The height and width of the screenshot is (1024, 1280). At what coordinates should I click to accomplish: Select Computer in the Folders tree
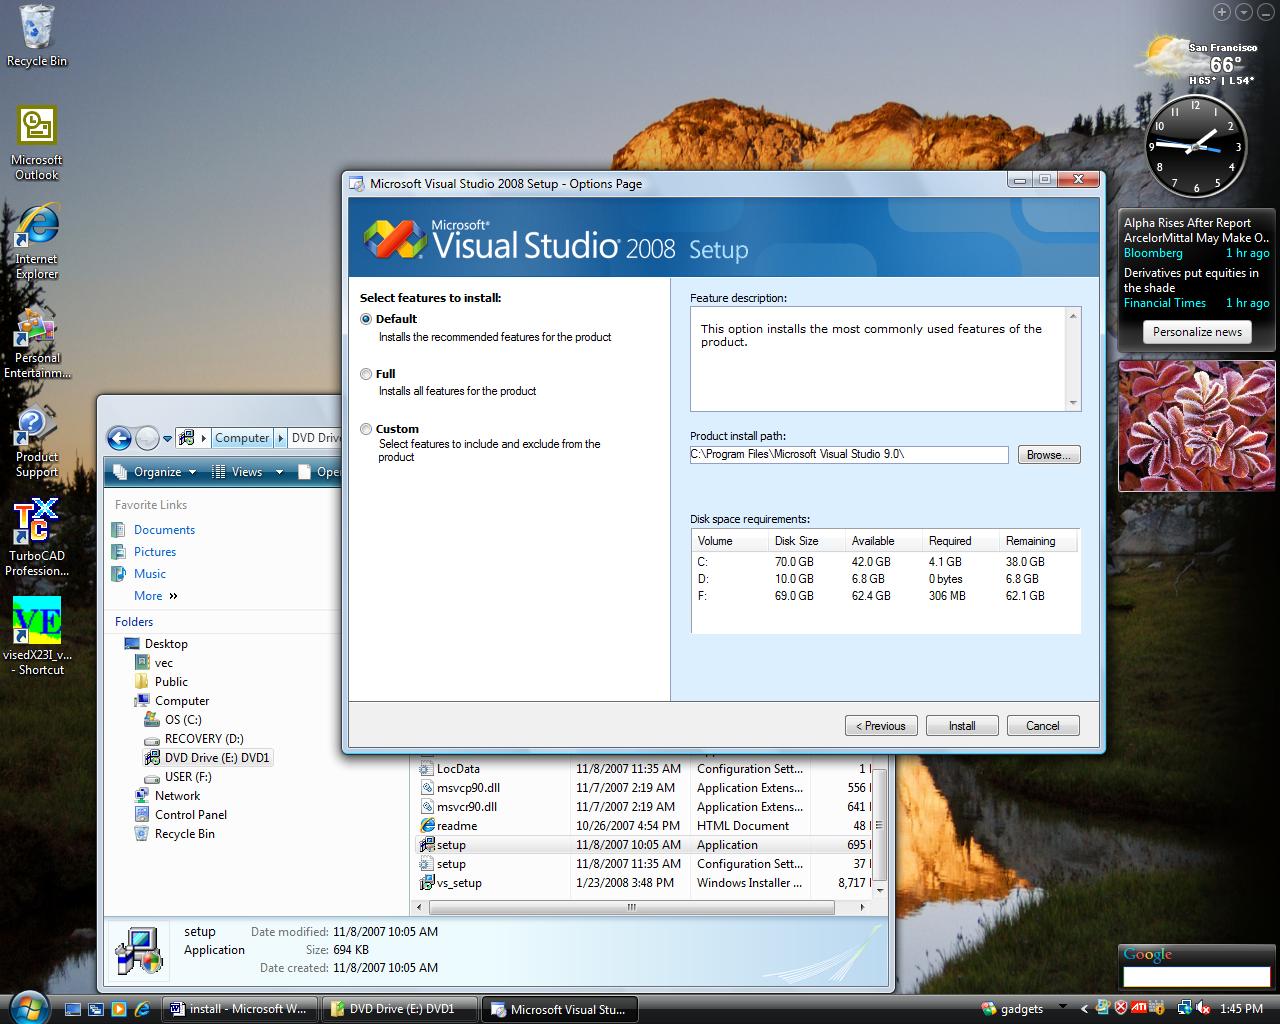(182, 701)
